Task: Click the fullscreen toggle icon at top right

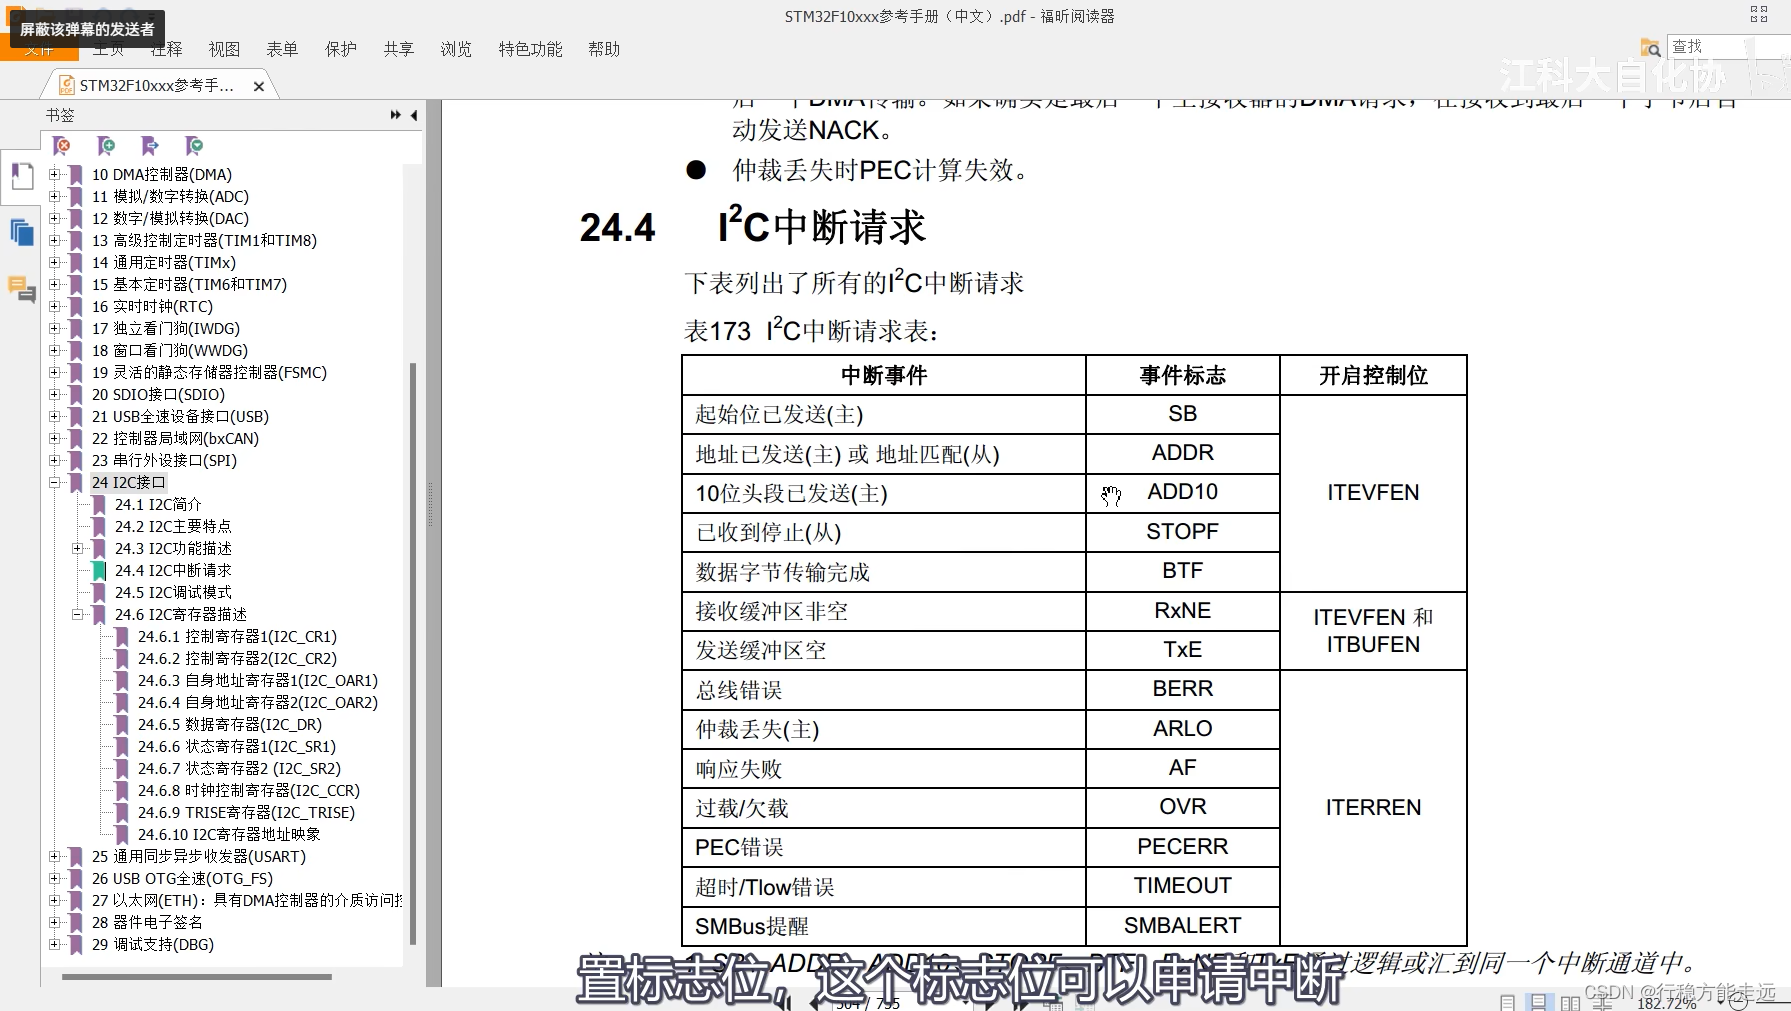Action: [x=1759, y=14]
